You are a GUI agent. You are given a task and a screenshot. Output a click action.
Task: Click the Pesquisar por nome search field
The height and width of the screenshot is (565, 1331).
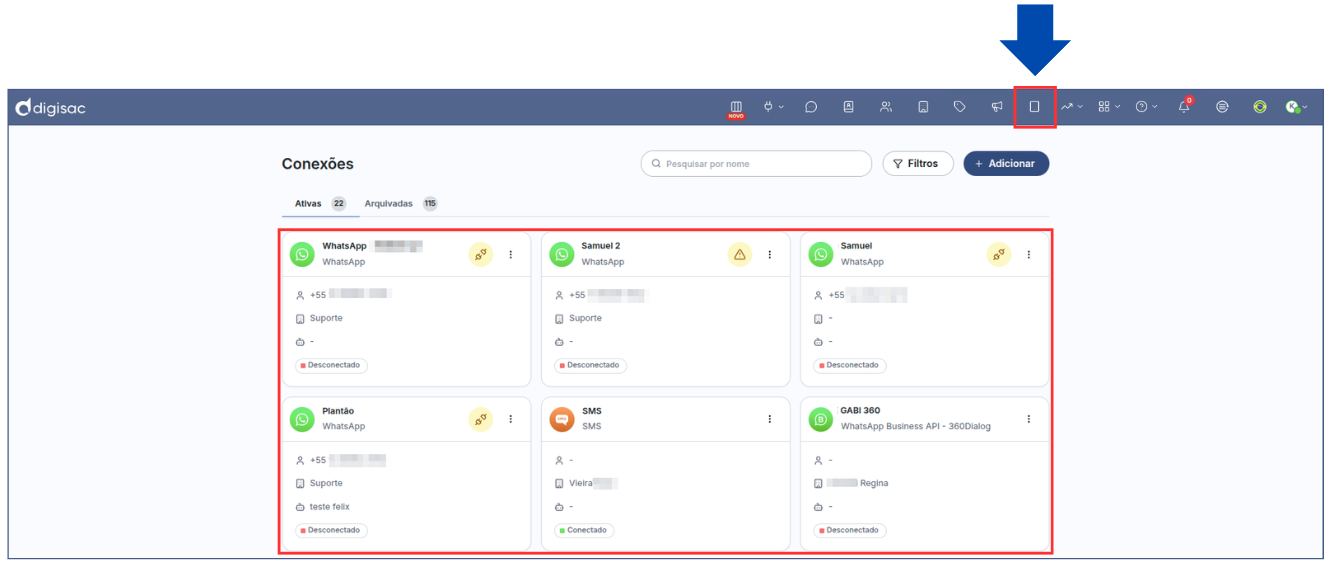pyautogui.click(x=756, y=164)
